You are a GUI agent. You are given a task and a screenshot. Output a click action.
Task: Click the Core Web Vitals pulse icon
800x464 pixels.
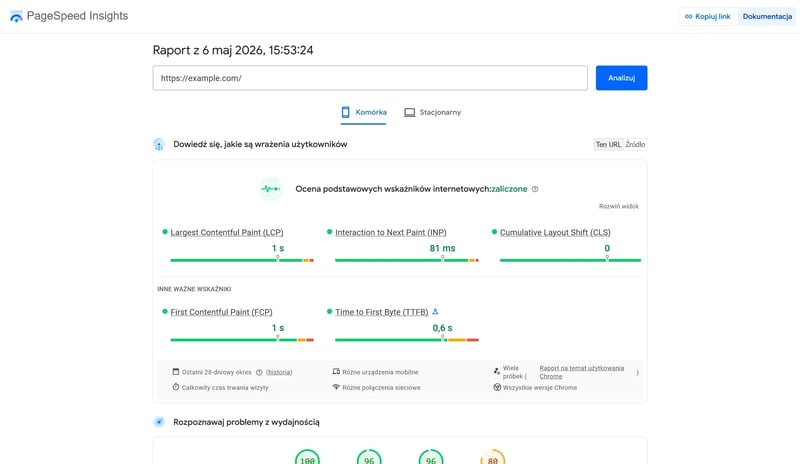pyautogui.click(x=270, y=189)
